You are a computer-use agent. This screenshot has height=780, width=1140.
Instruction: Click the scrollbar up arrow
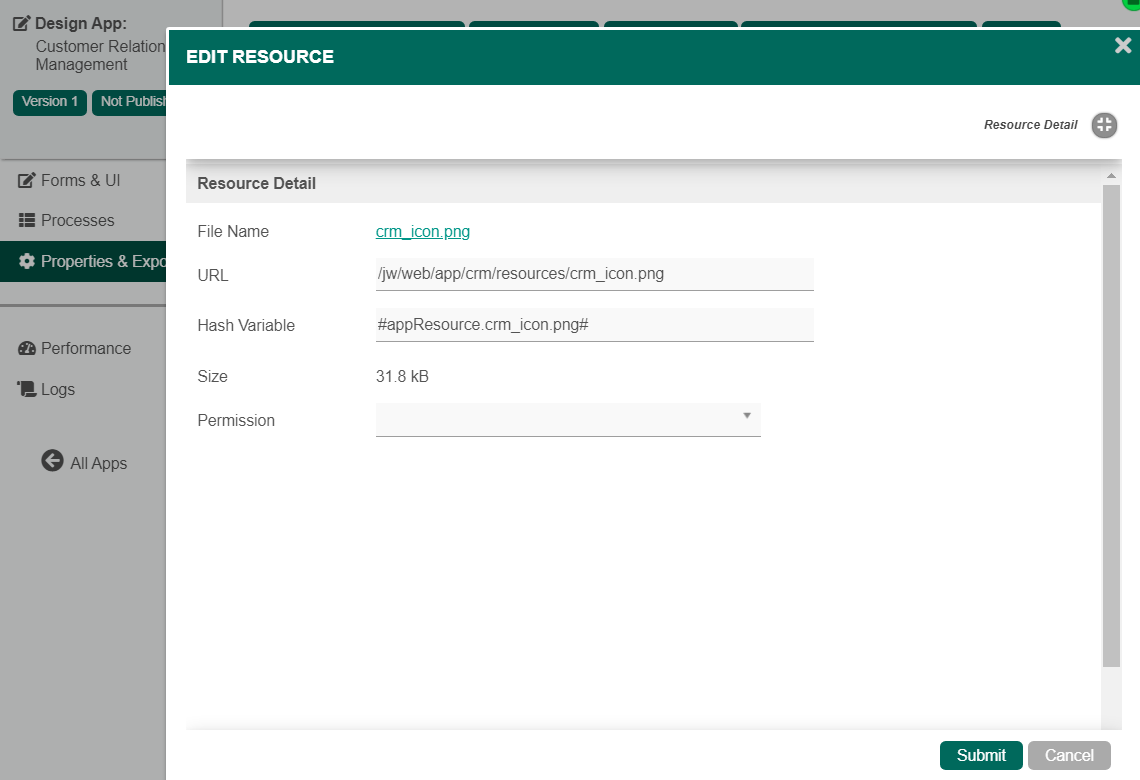tap(1111, 176)
